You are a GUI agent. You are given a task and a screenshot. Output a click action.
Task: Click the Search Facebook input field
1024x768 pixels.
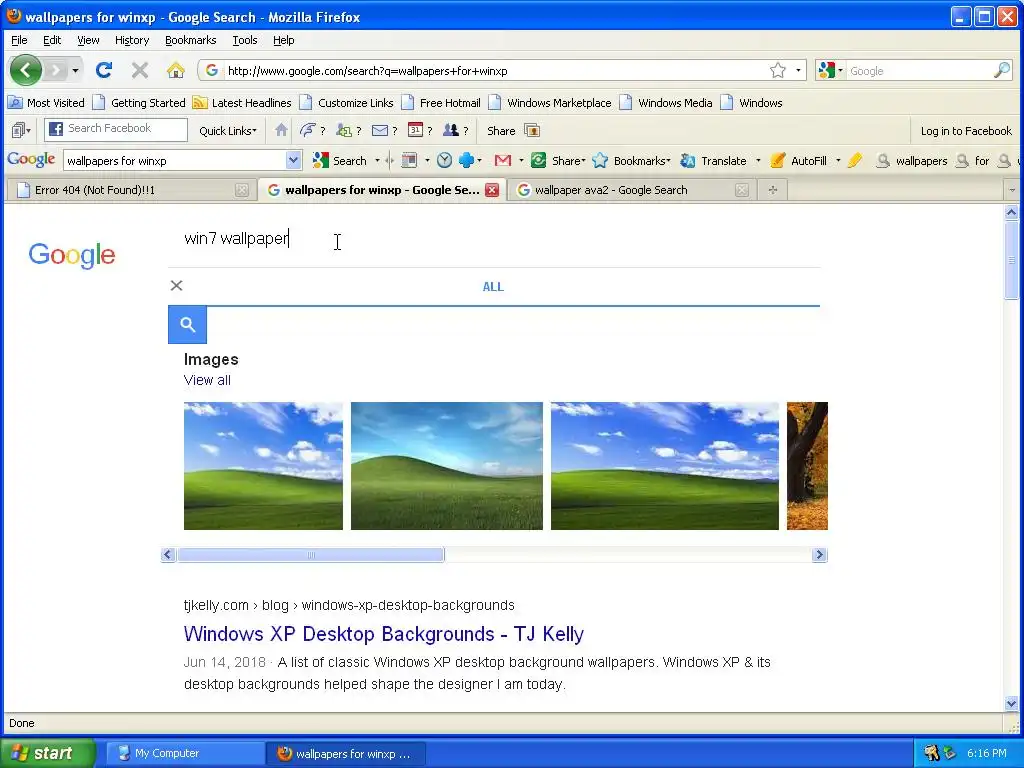116,129
